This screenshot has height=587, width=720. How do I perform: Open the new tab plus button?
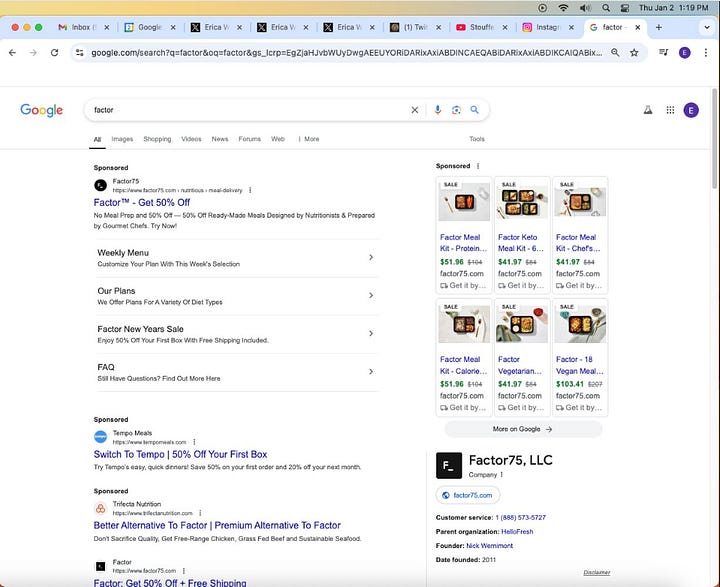[x=658, y=28]
